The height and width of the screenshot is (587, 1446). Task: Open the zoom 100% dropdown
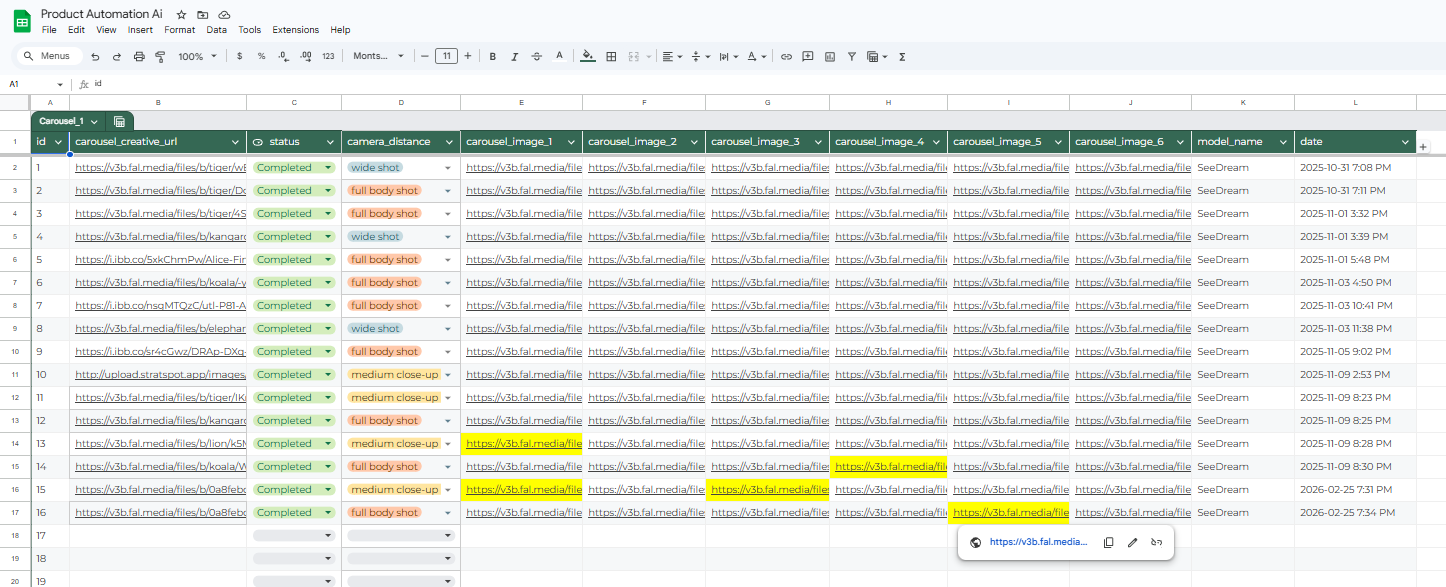point(197,57)
